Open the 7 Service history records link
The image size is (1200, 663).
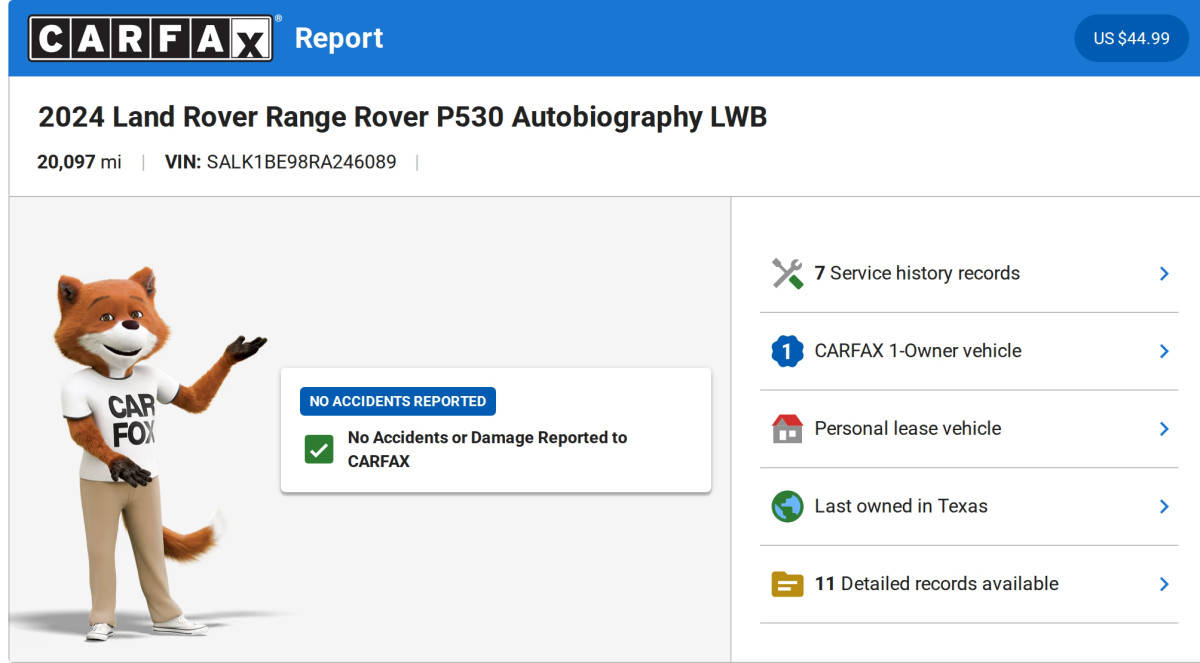[x=917, y=273]
